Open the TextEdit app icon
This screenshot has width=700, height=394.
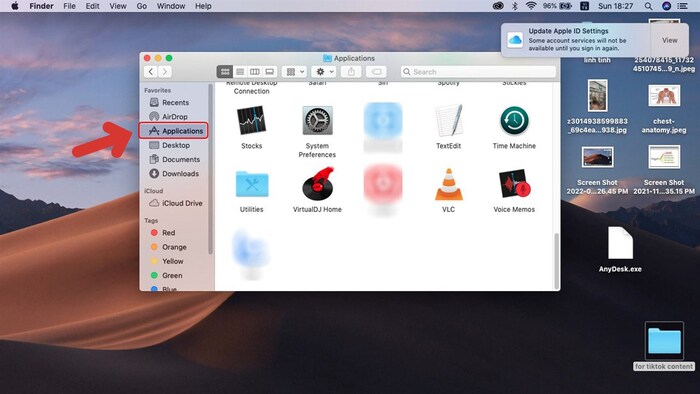(x=448, y=120)
